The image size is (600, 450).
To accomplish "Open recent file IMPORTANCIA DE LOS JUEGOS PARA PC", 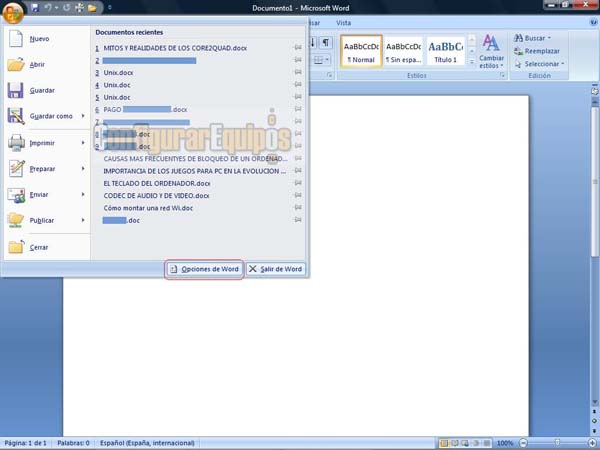I will (x=195, y=171).
